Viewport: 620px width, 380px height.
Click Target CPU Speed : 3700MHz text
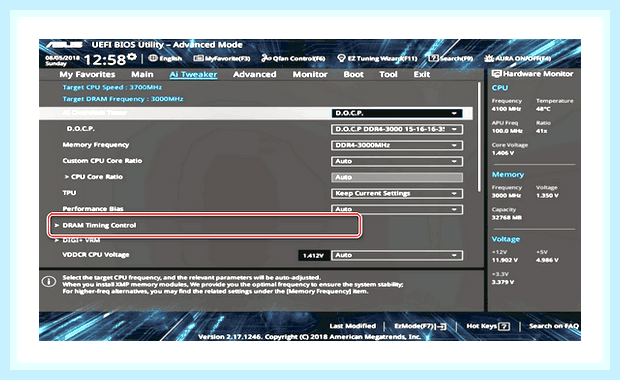point(112,87)
